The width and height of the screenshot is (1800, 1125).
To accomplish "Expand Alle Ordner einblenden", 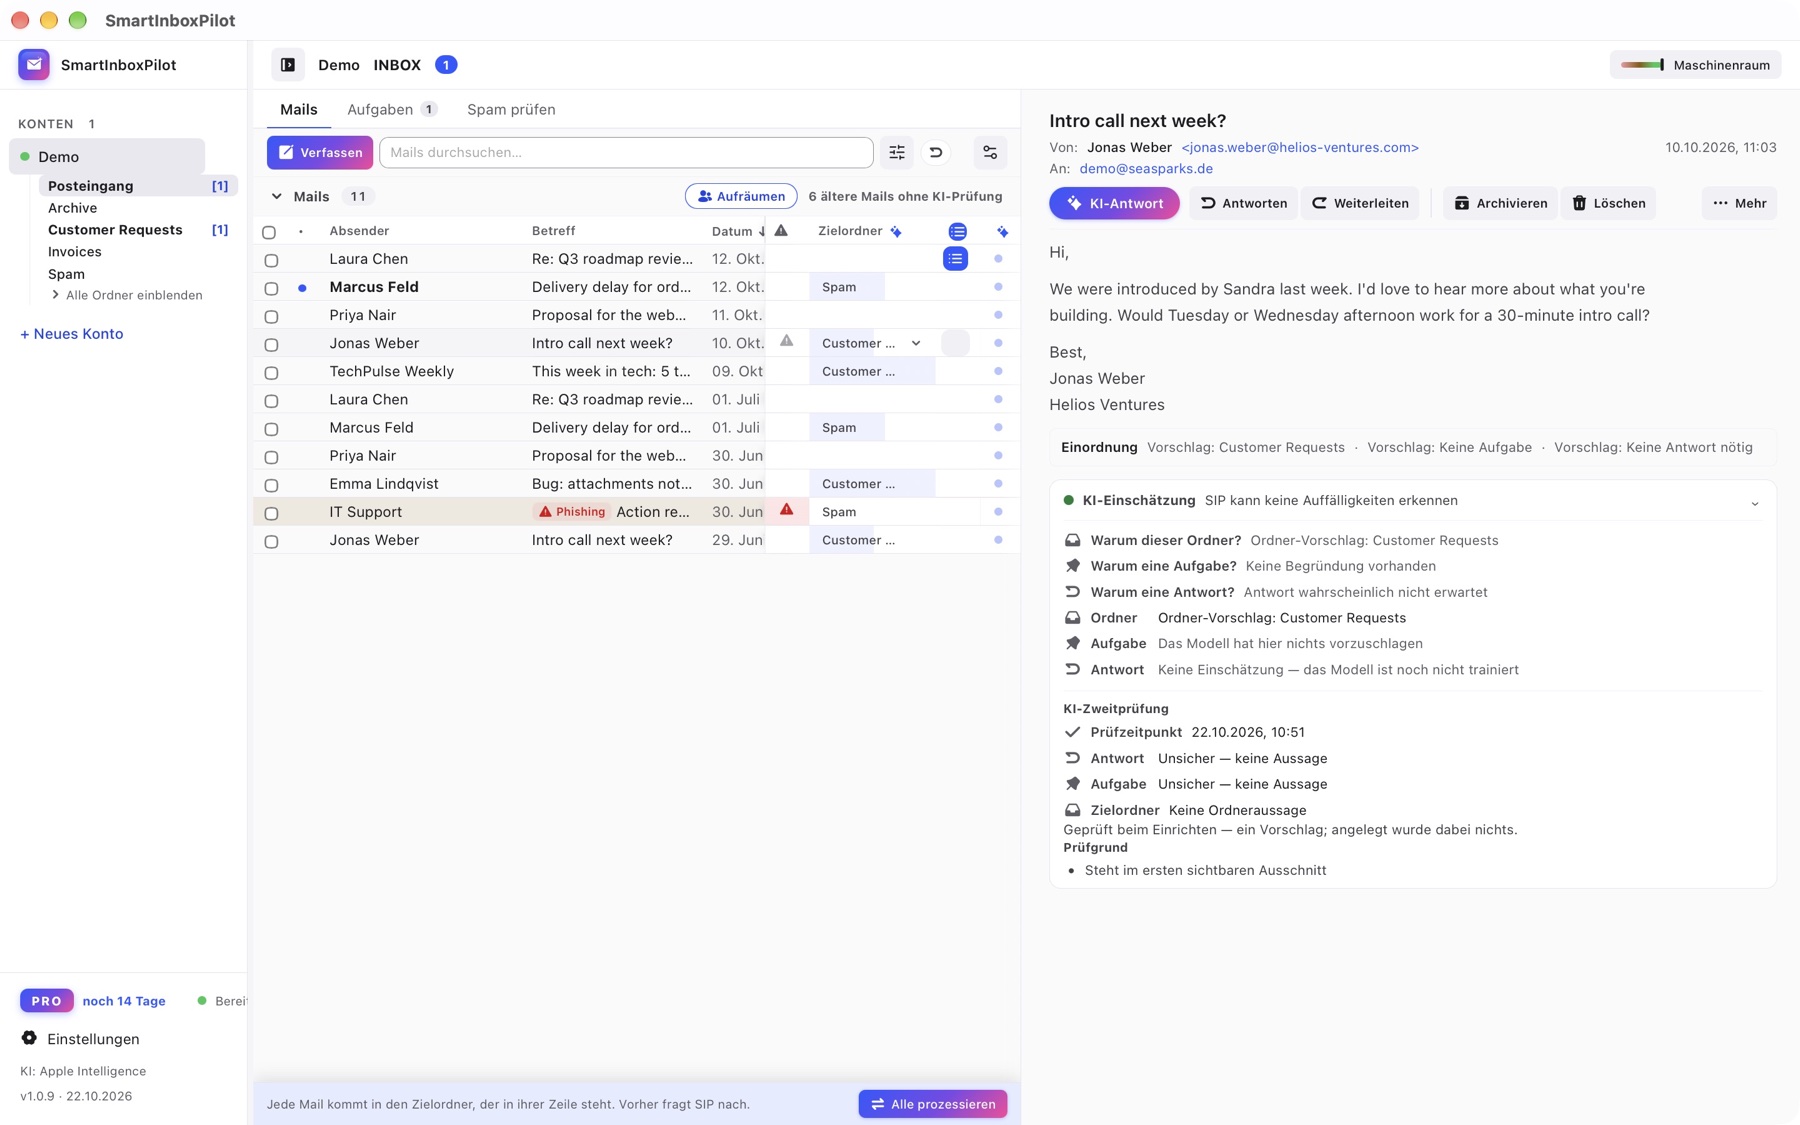I will tap(126, 295).
